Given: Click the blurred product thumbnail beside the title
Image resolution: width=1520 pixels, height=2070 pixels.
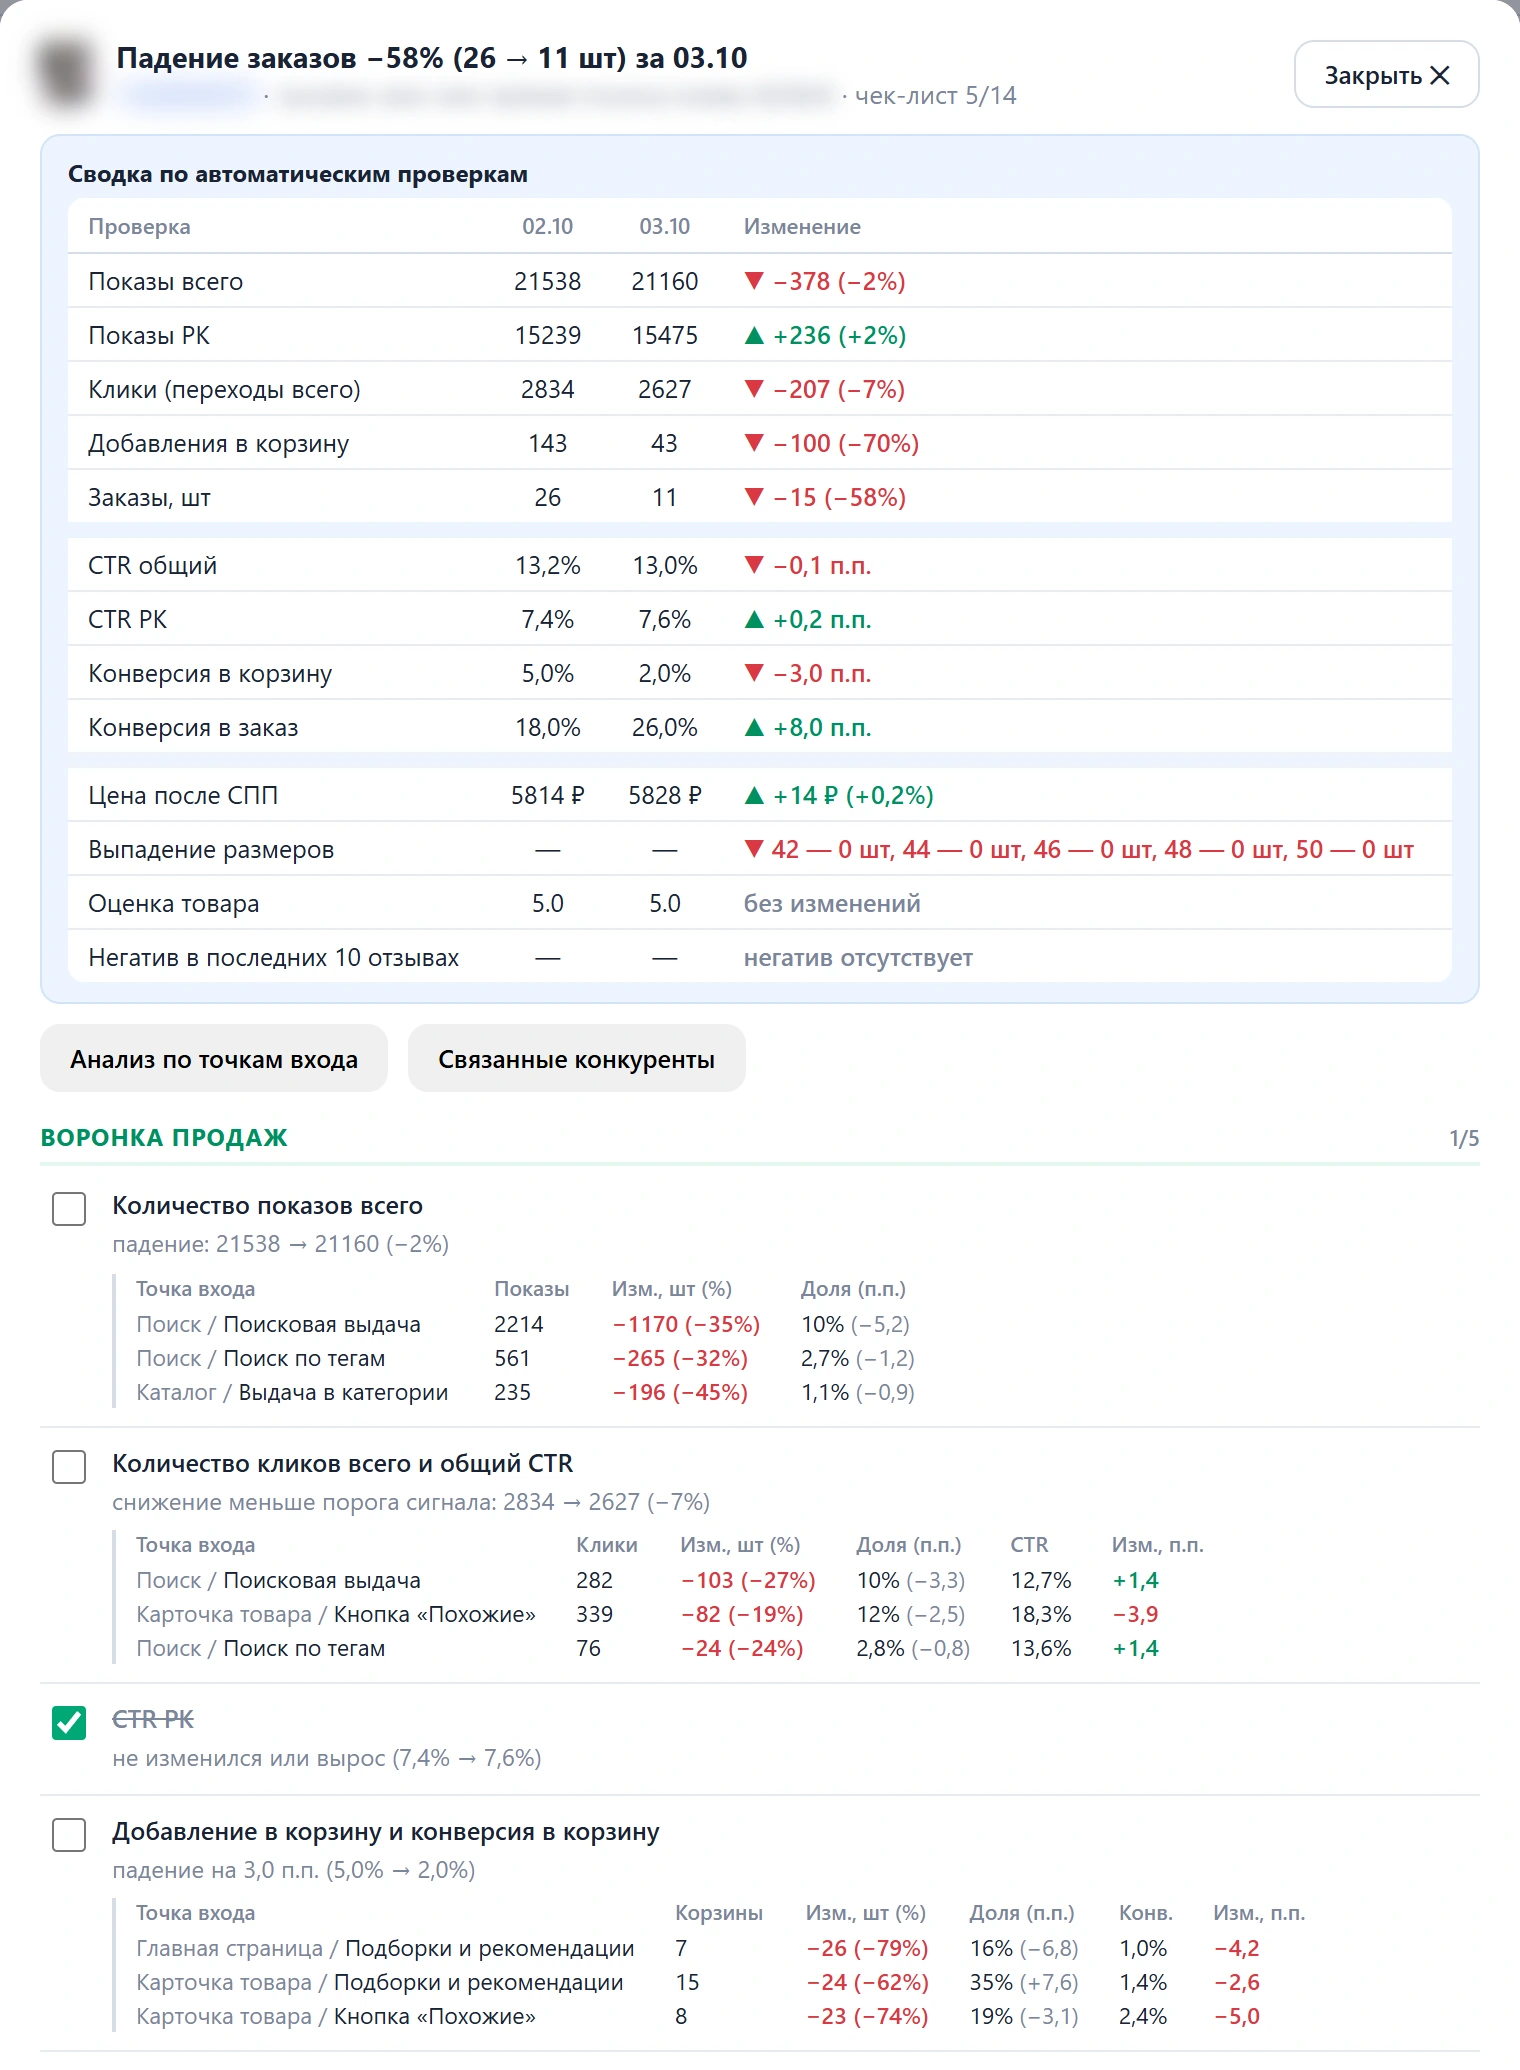Looking at the screenshot, I should click(x=67, y=72).
